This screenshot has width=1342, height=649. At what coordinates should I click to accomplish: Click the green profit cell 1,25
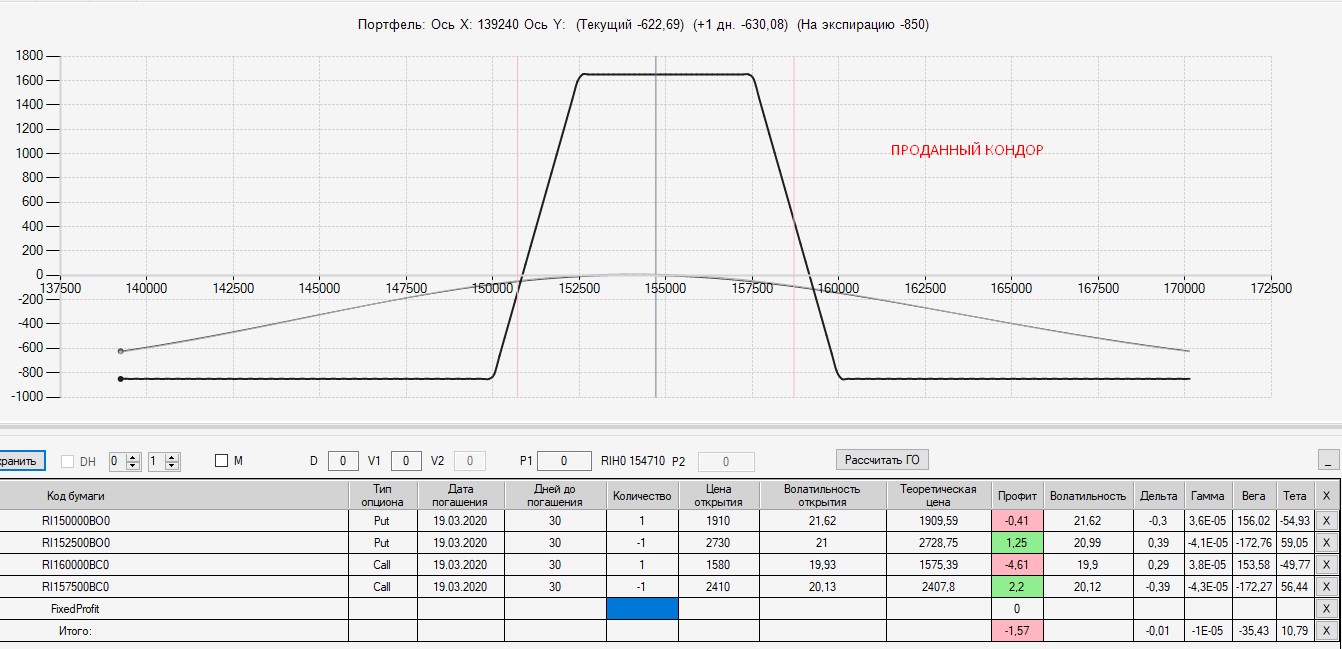click(1017, 543)
